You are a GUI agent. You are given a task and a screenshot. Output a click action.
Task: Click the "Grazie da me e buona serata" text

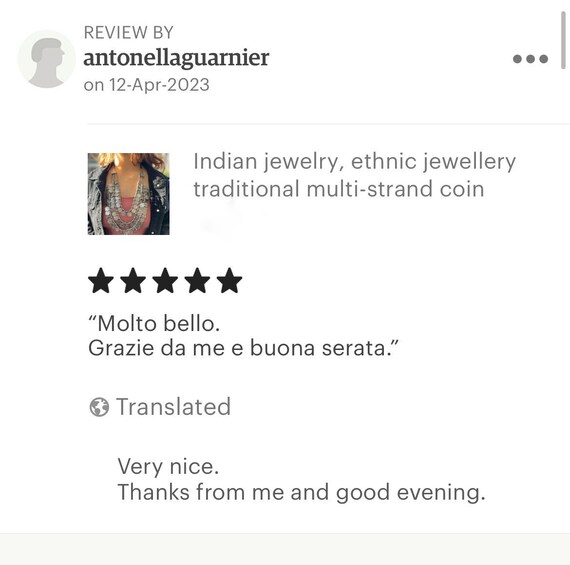pyautogui.click(x=238, y=348)
